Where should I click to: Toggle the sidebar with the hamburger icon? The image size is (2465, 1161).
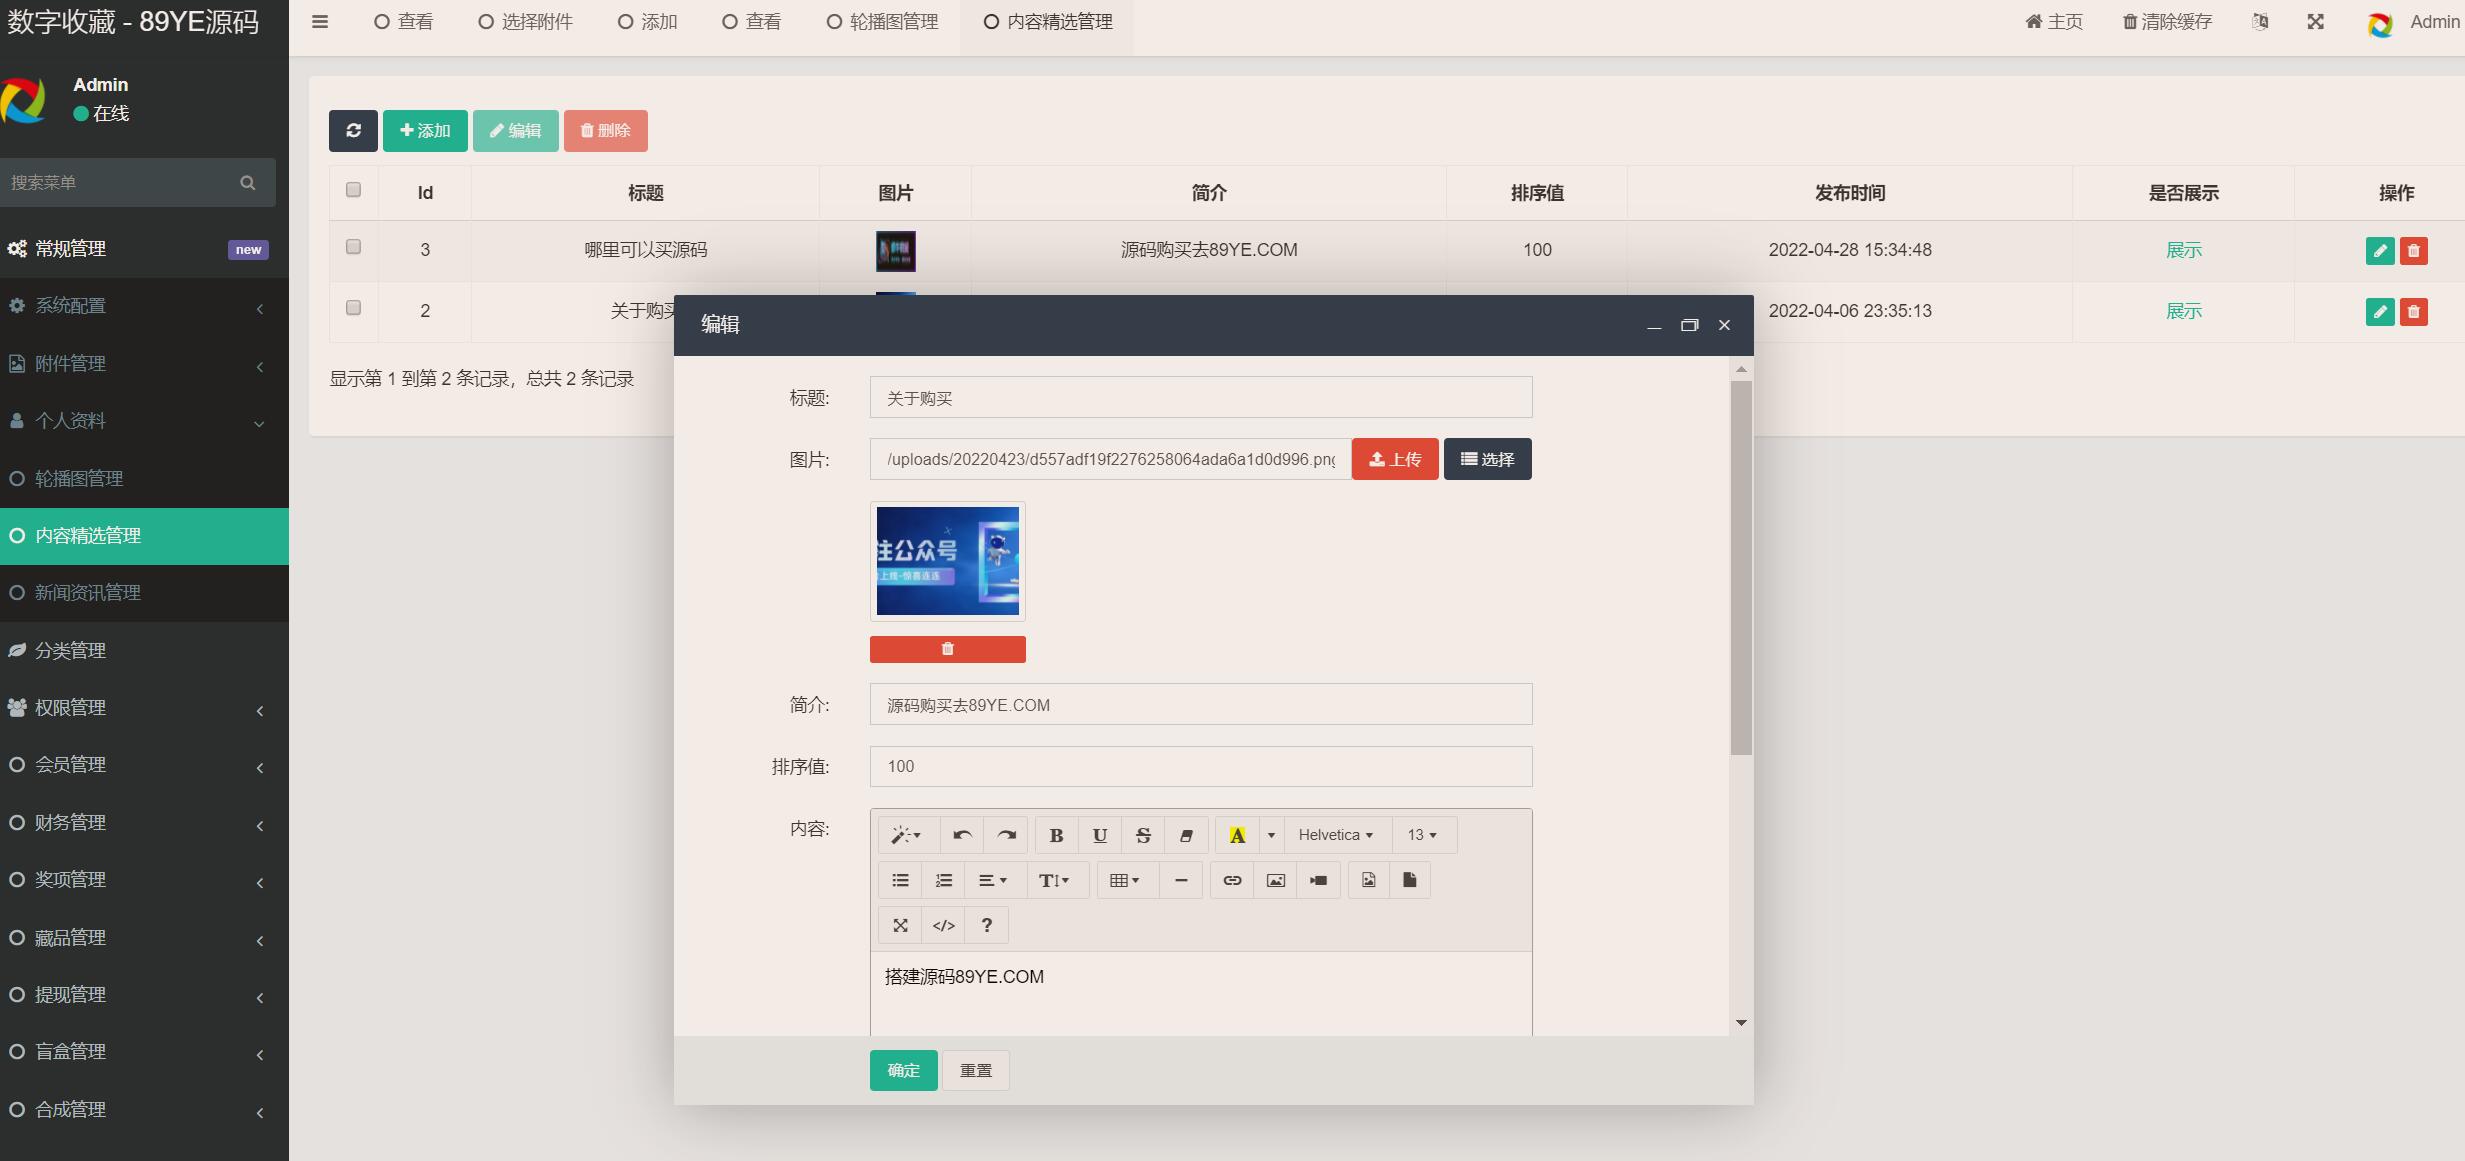tap(320, 22)
